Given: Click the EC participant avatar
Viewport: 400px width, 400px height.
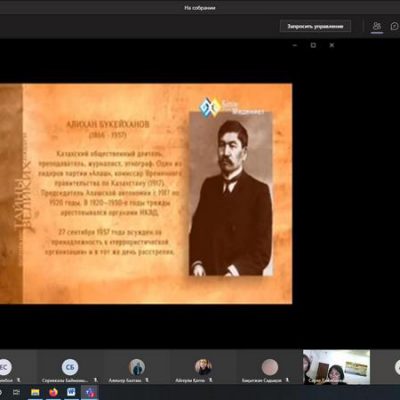Looking at the screenshot, I should (5, 367).
